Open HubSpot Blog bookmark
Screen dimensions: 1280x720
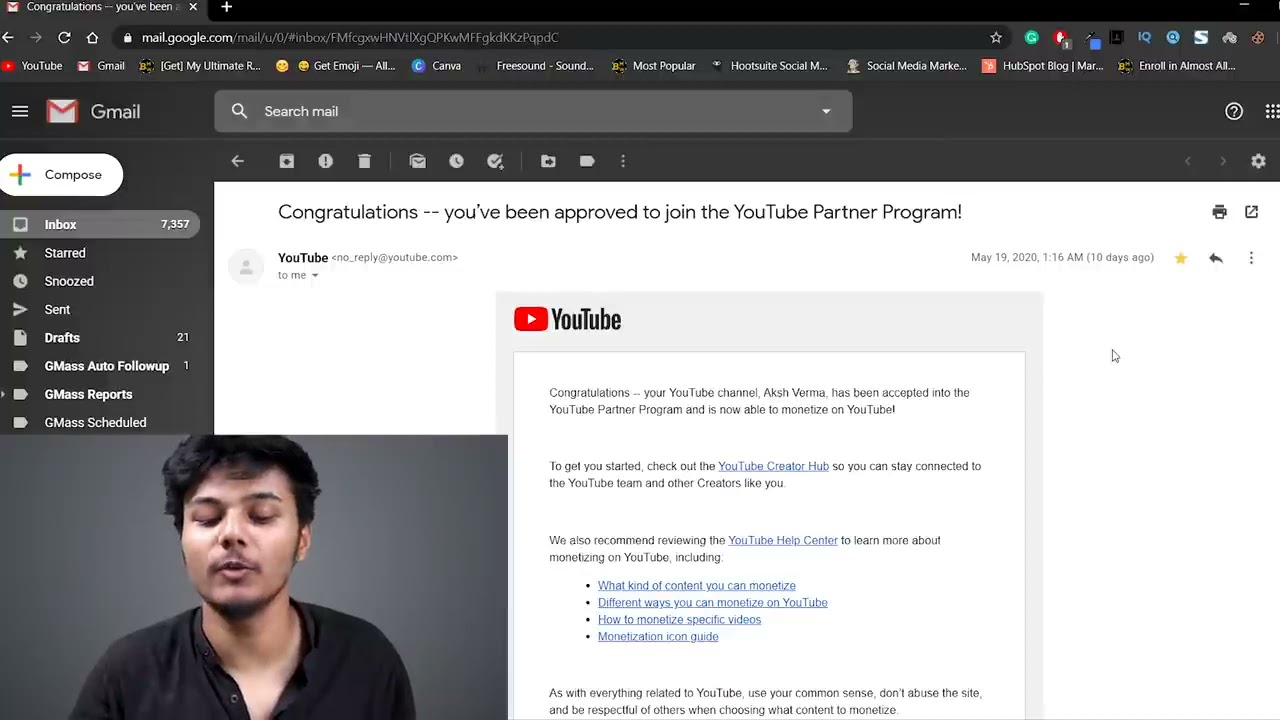1042,66
